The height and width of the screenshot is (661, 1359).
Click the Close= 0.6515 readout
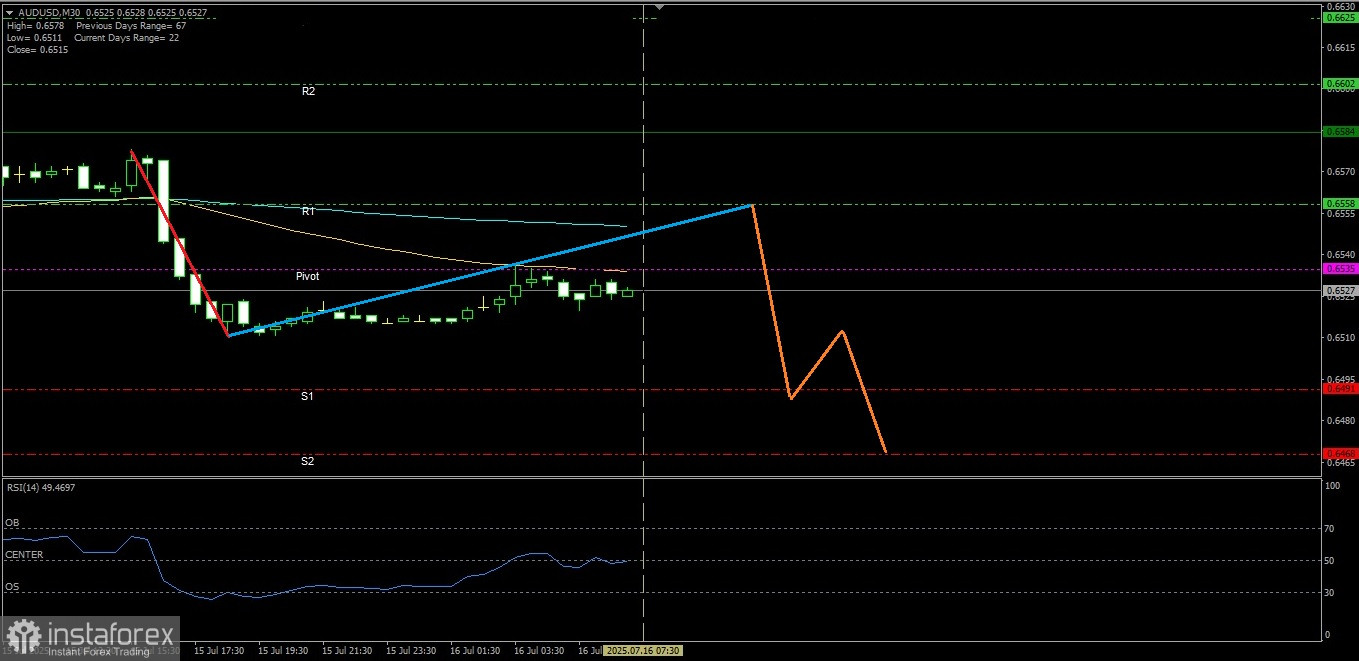coord(37,49)
